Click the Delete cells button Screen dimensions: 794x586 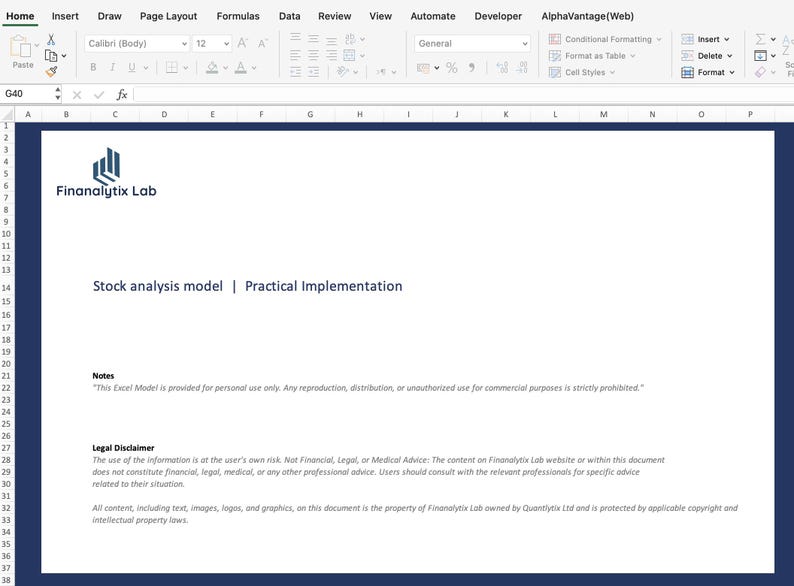pyautogui.click(x=707, y=56)
